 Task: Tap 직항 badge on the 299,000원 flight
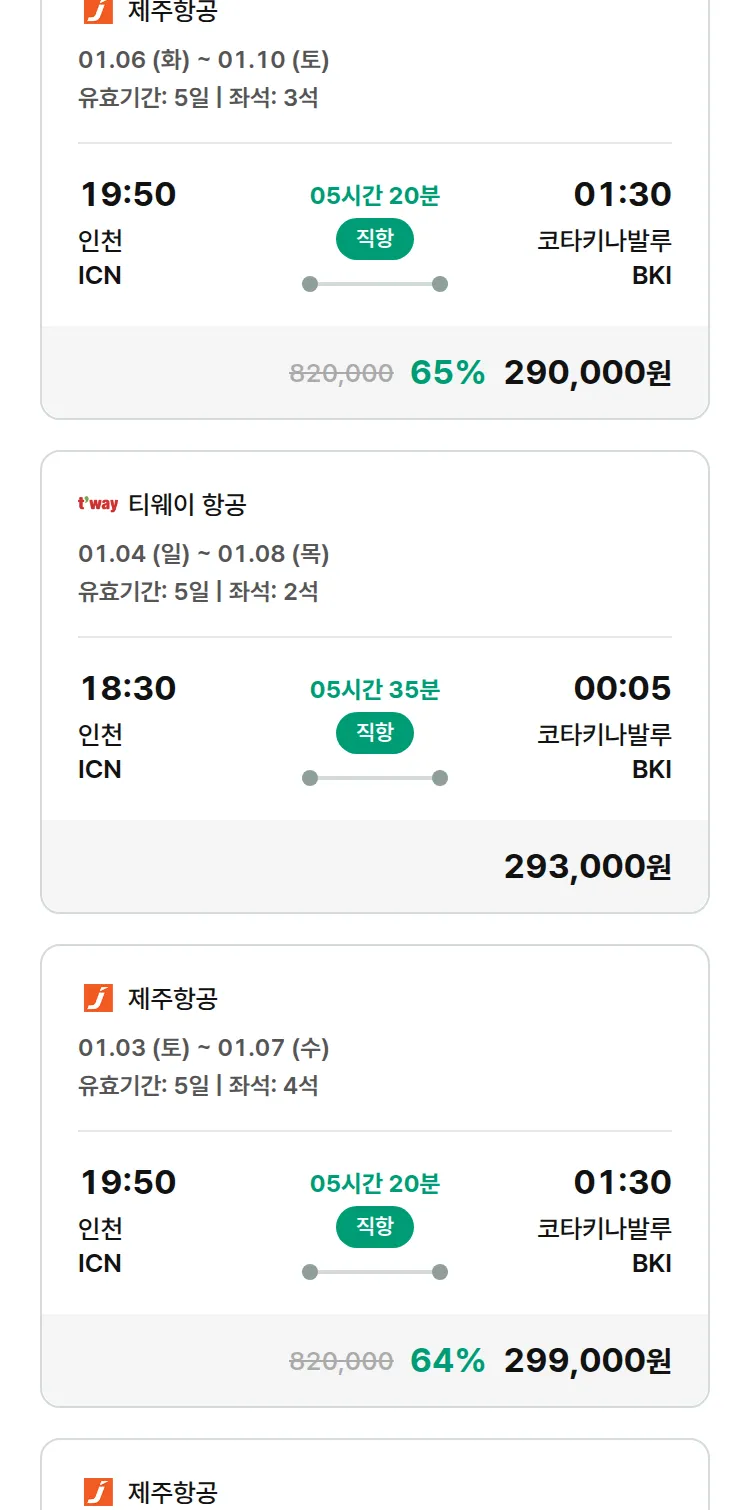pos(374,1227)
